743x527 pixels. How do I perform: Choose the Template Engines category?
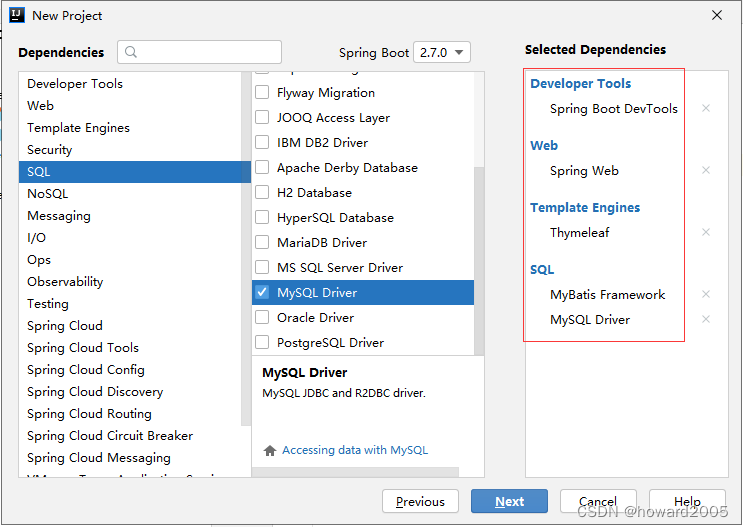78,127
